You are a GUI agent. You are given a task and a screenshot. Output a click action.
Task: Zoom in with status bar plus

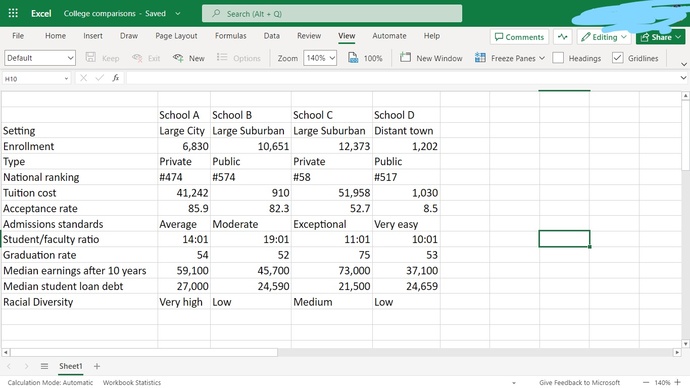pyautogui.click(x=678, y=382)
